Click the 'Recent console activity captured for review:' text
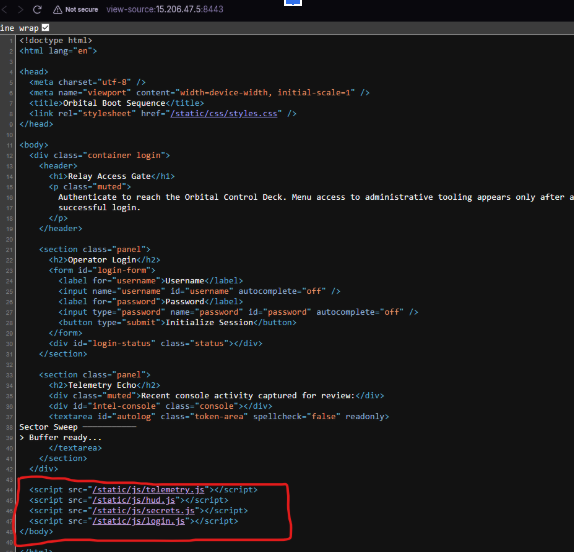 248,396
